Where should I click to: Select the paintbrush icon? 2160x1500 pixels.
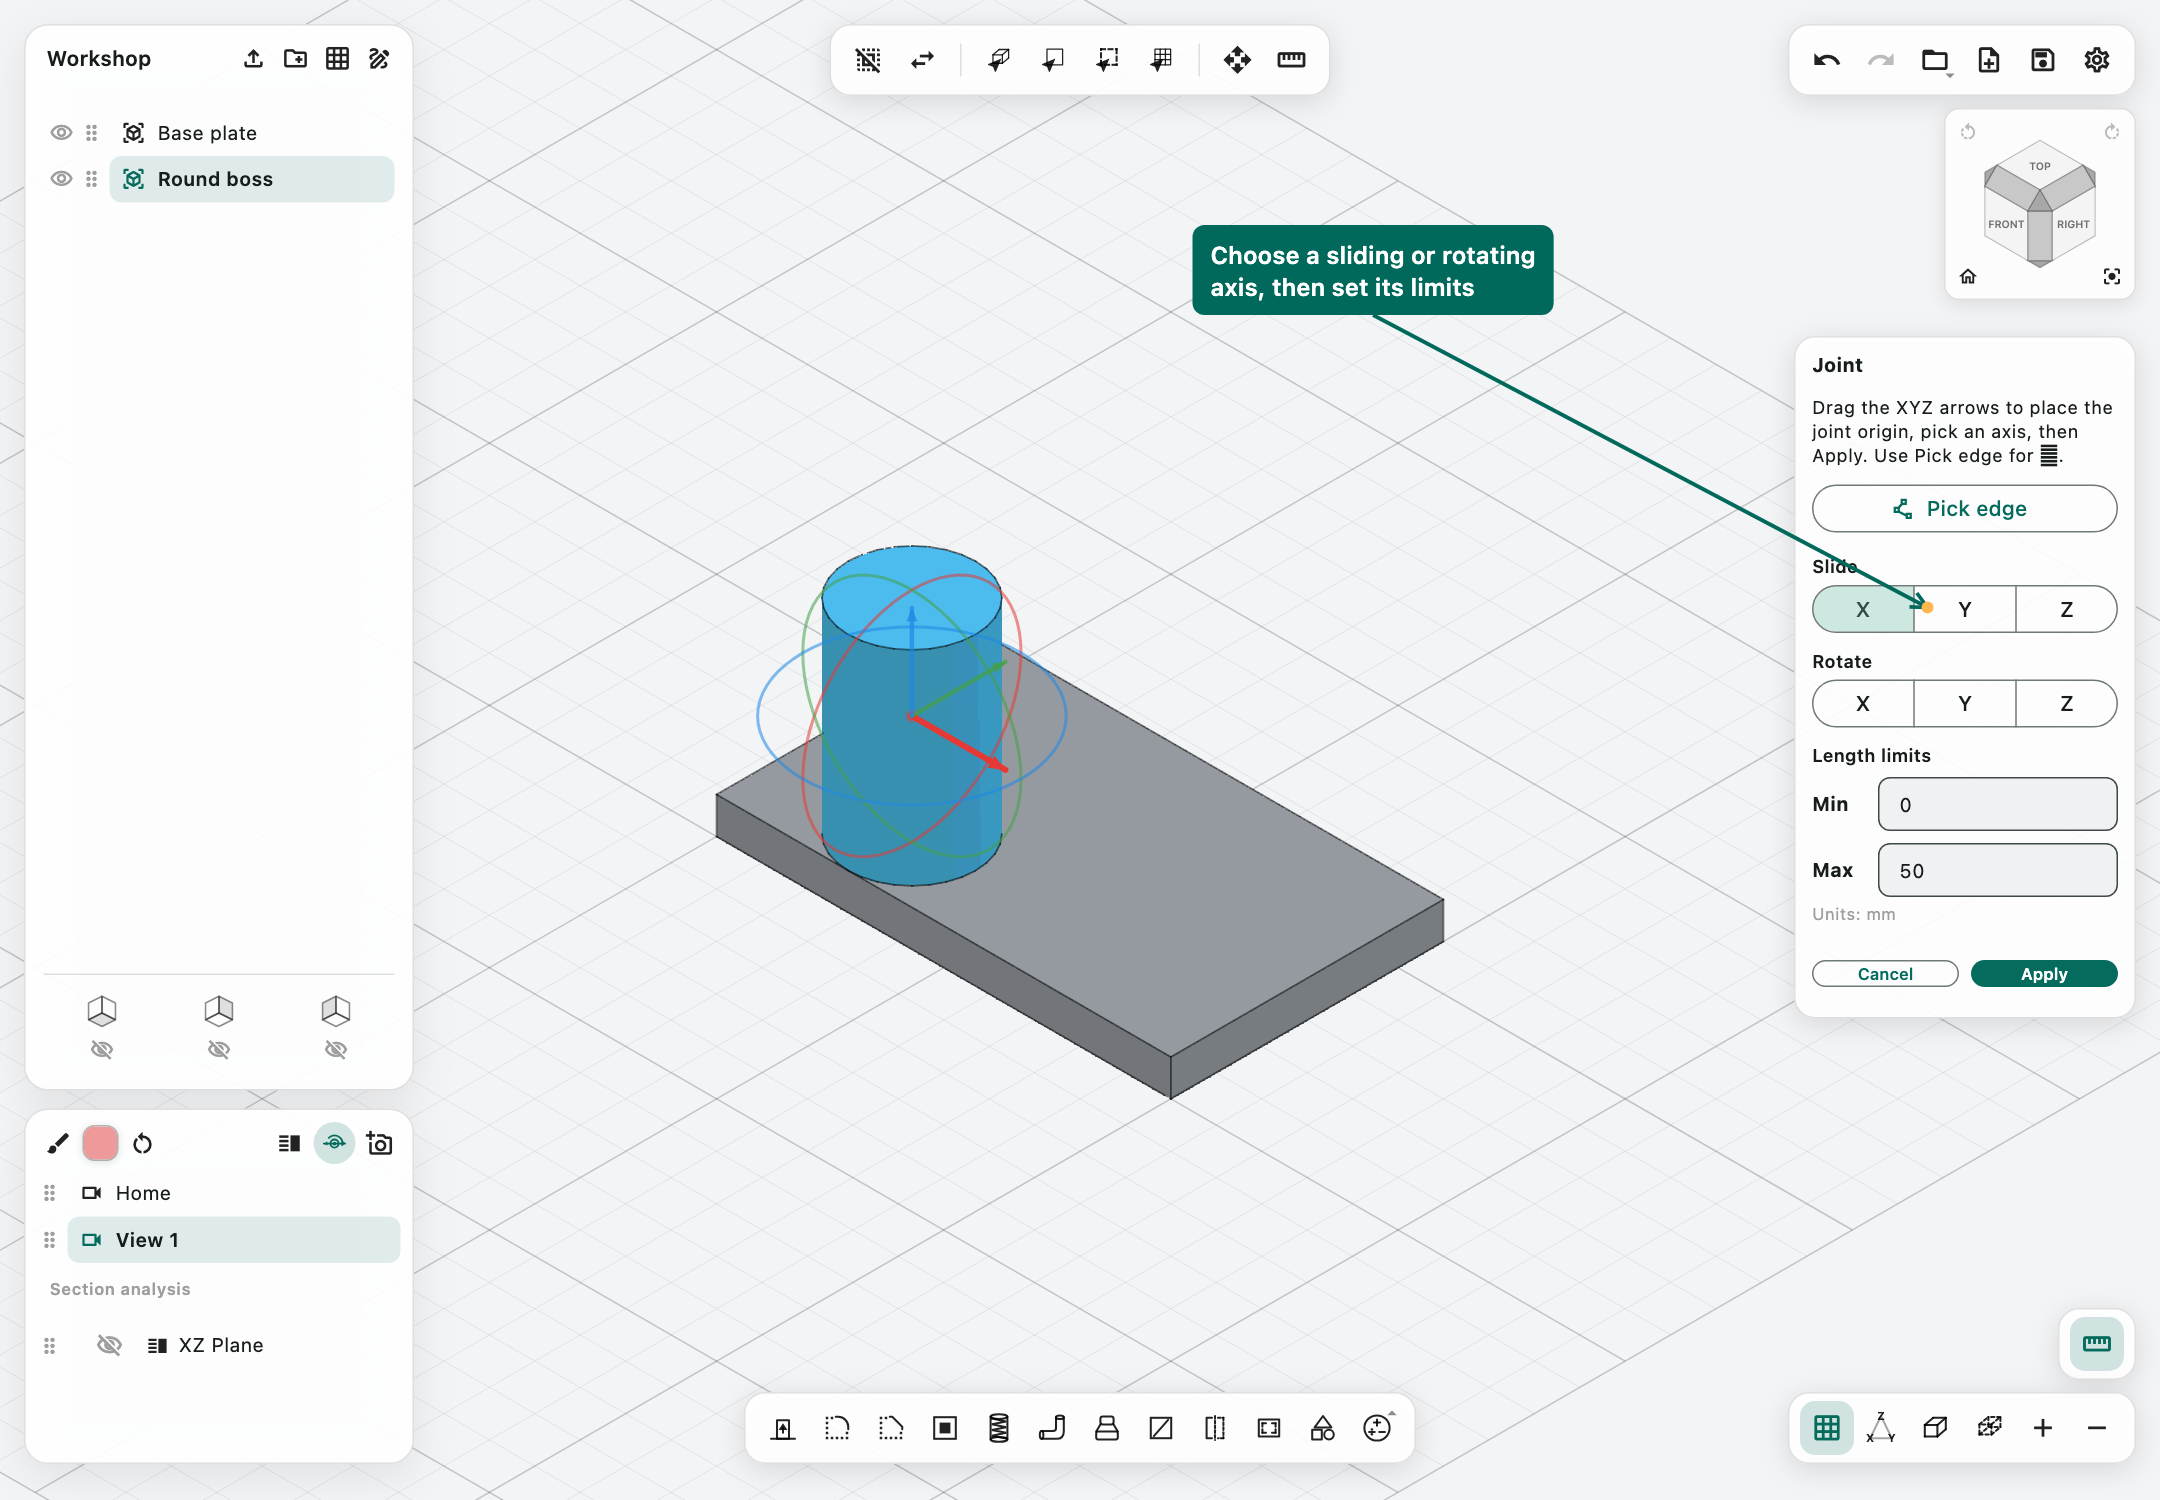[58, 1143]
